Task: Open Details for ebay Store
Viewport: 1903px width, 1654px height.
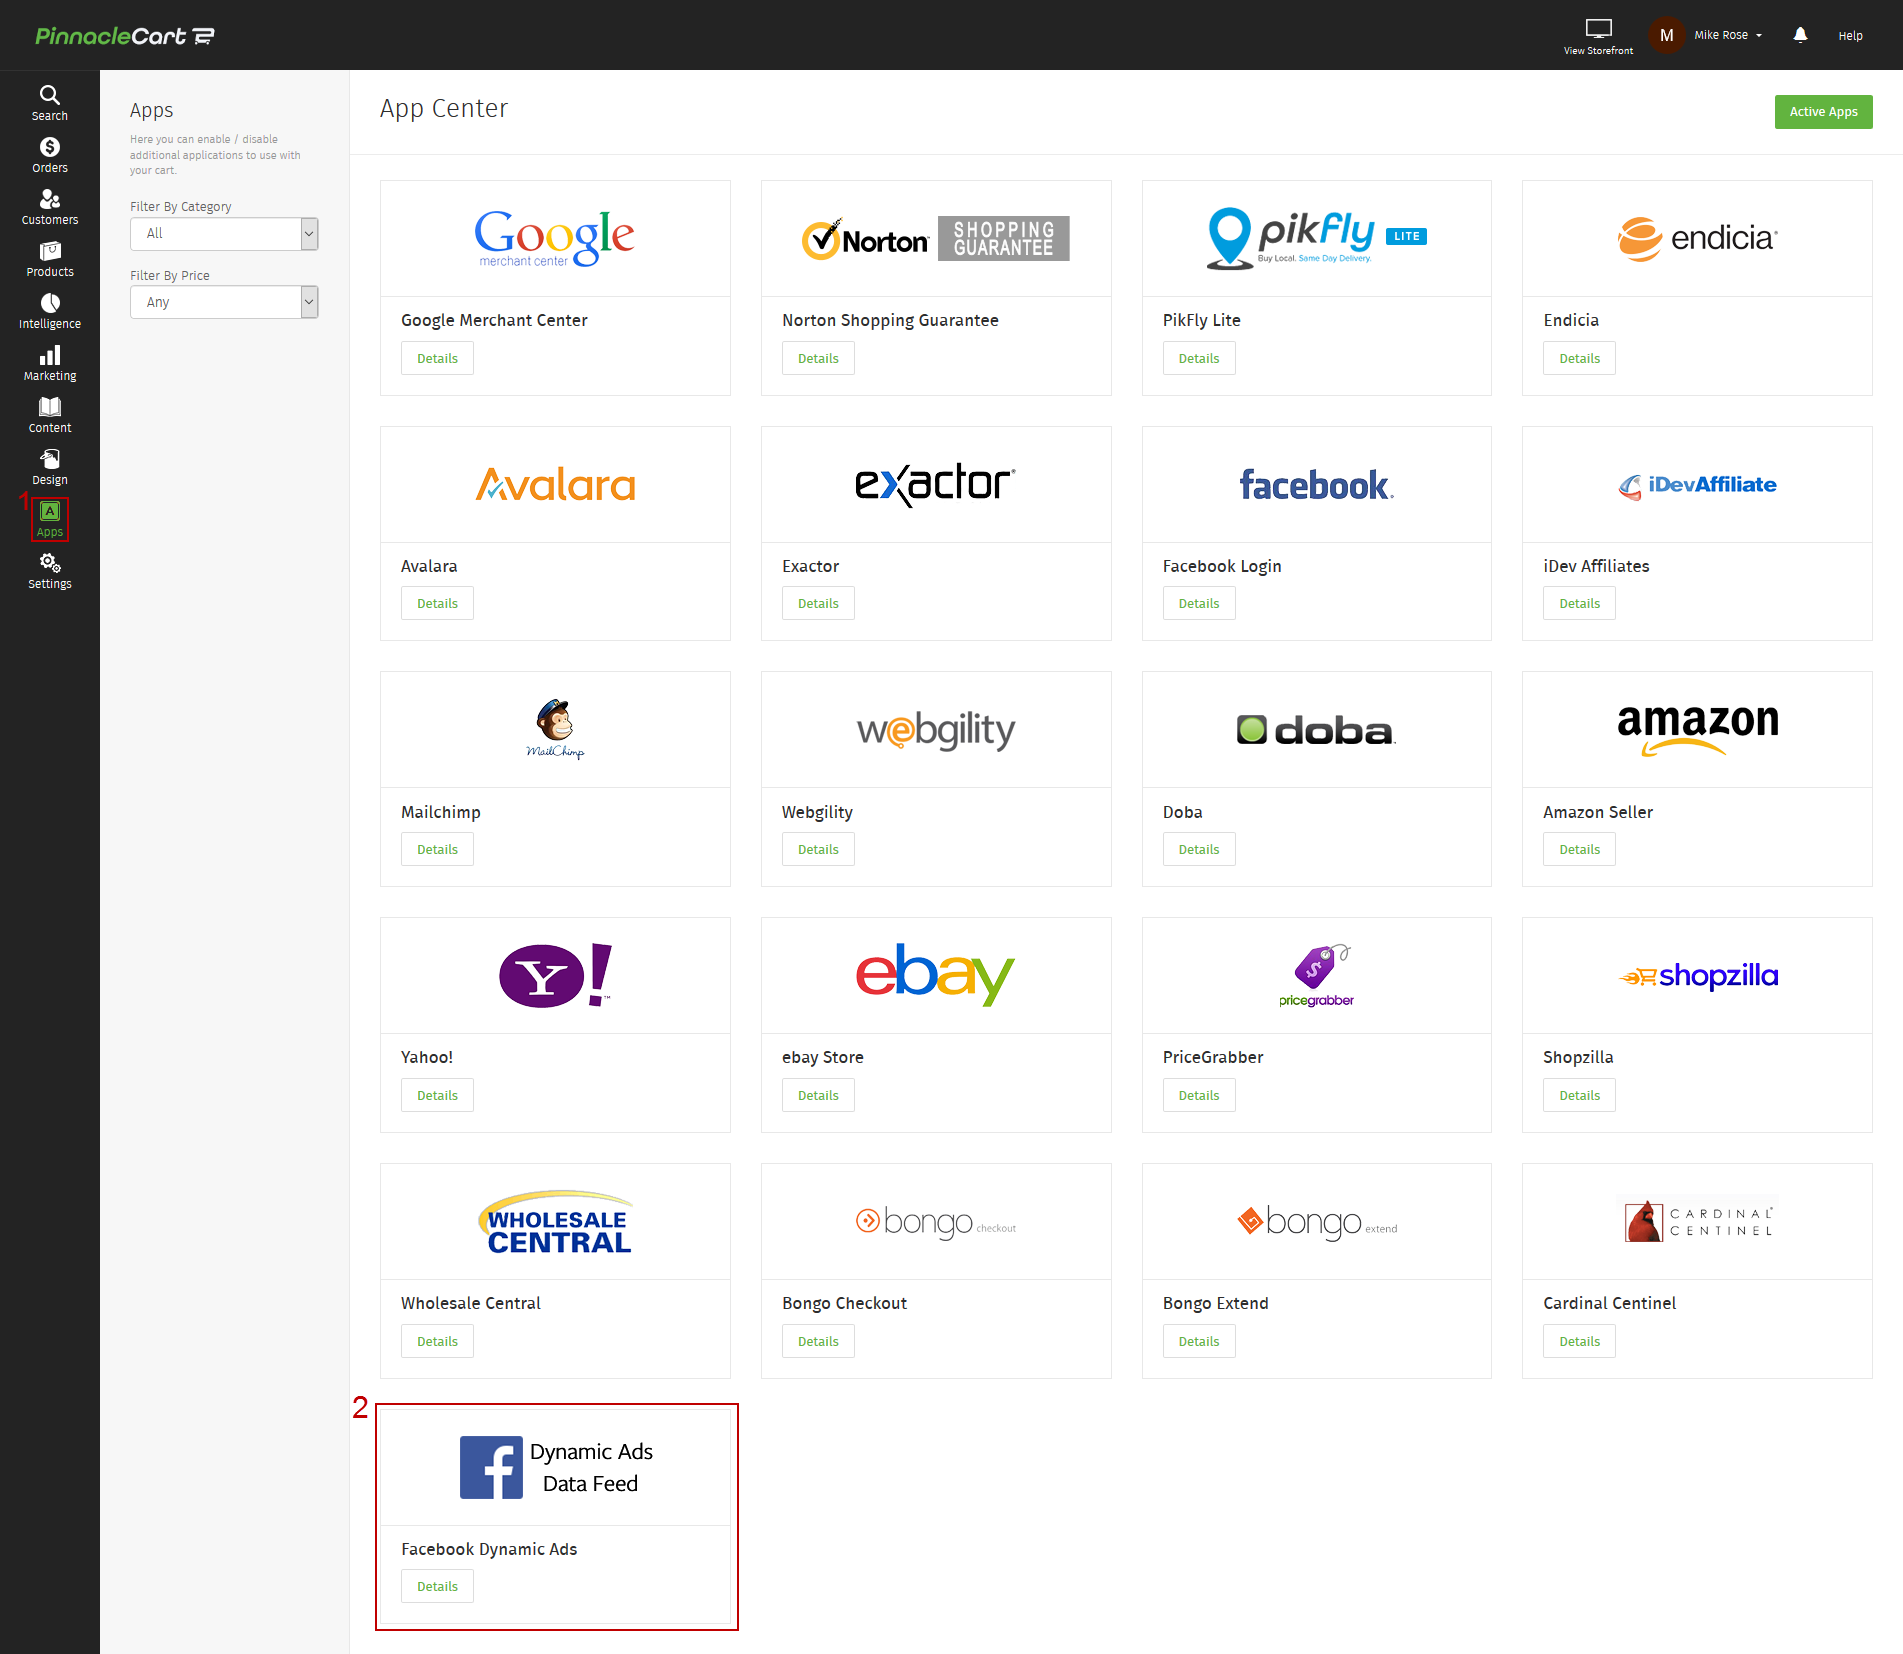Action: pos(818,1095)
